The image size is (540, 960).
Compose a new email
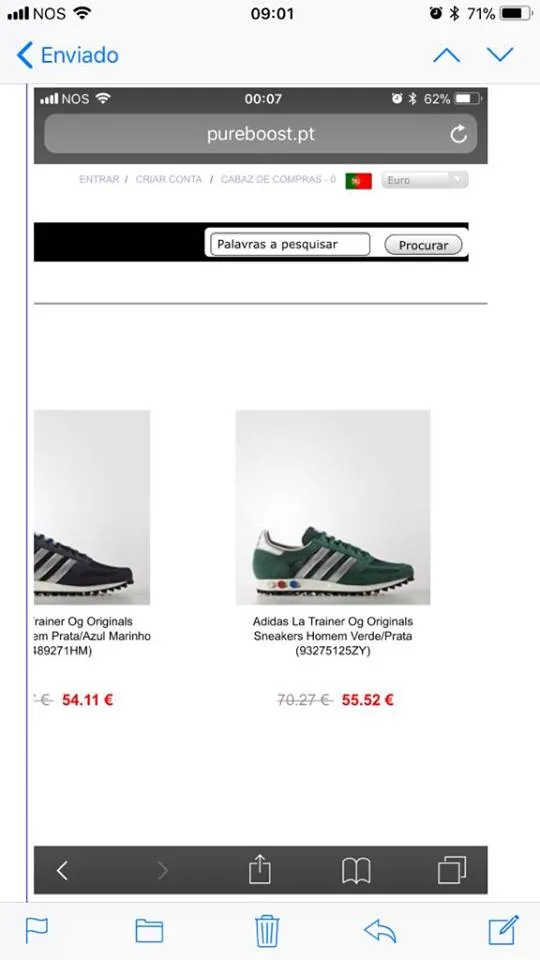[503, 930]
